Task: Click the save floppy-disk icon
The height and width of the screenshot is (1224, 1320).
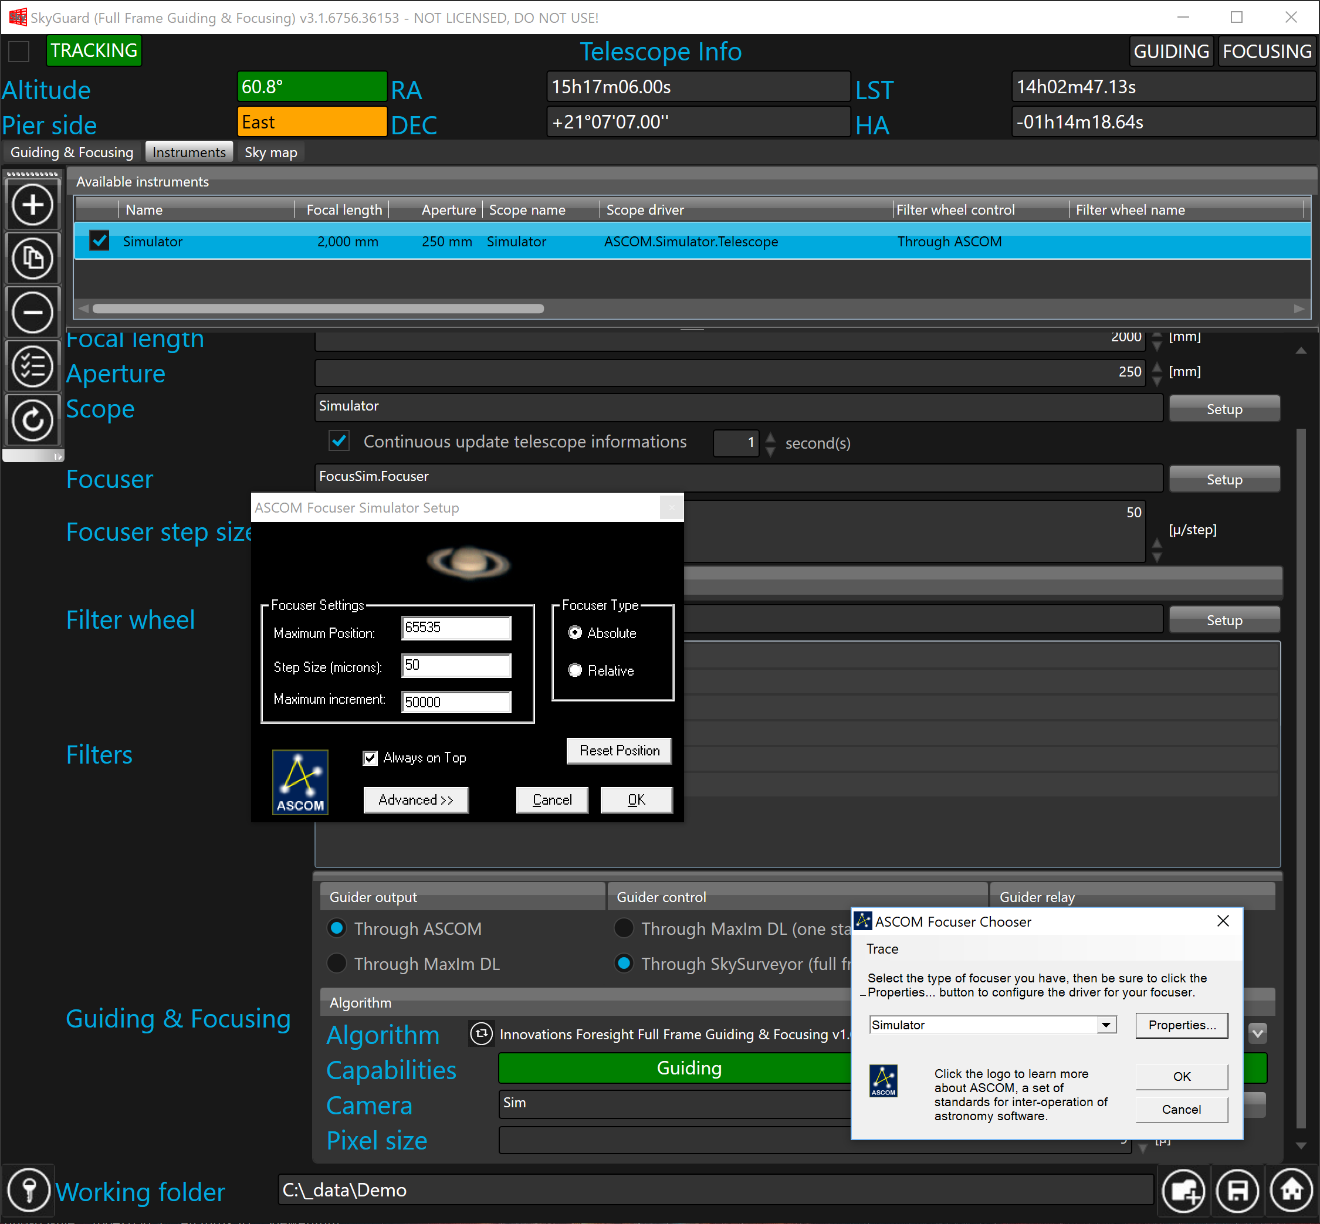Action: click(1238, 1190)
